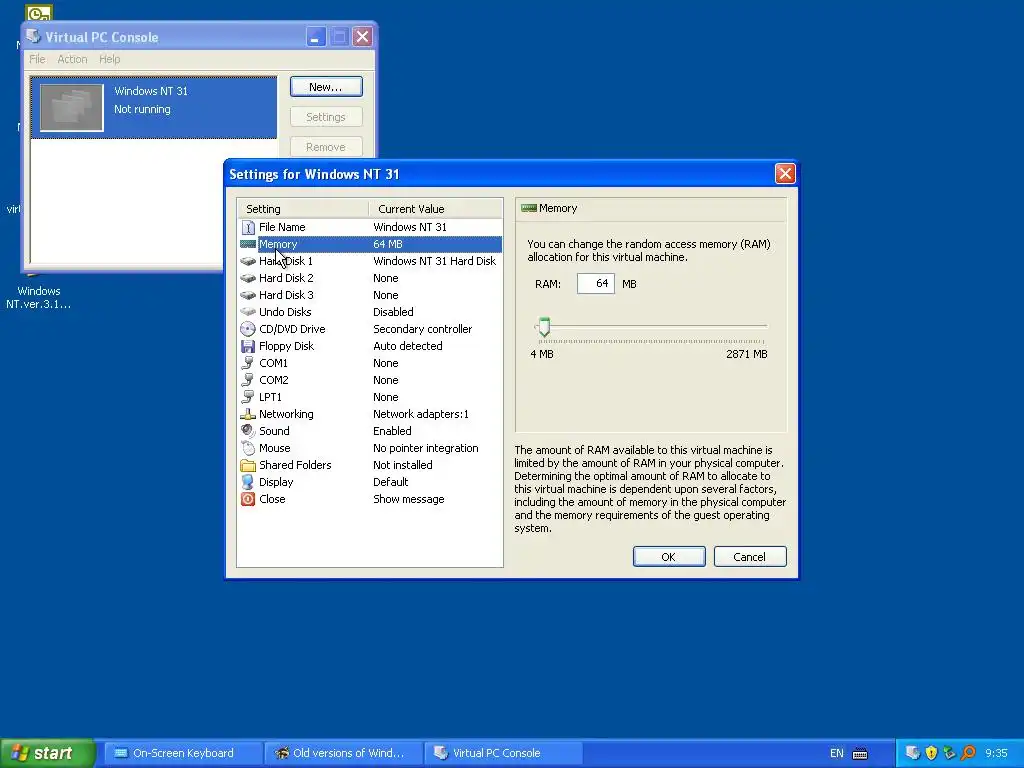Screen dimensions: 1024x768
Task: Select the Display setting label
Action: click(x=276, y=482)
